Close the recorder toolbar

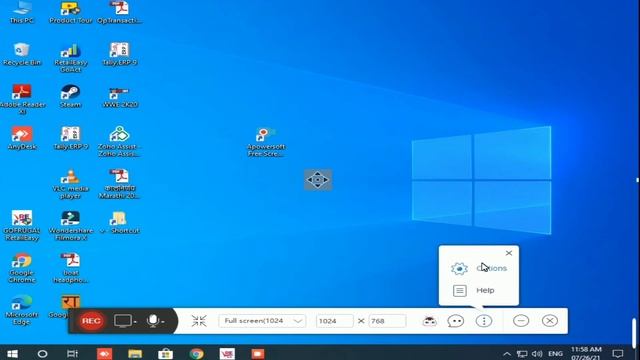pos(550,321)
